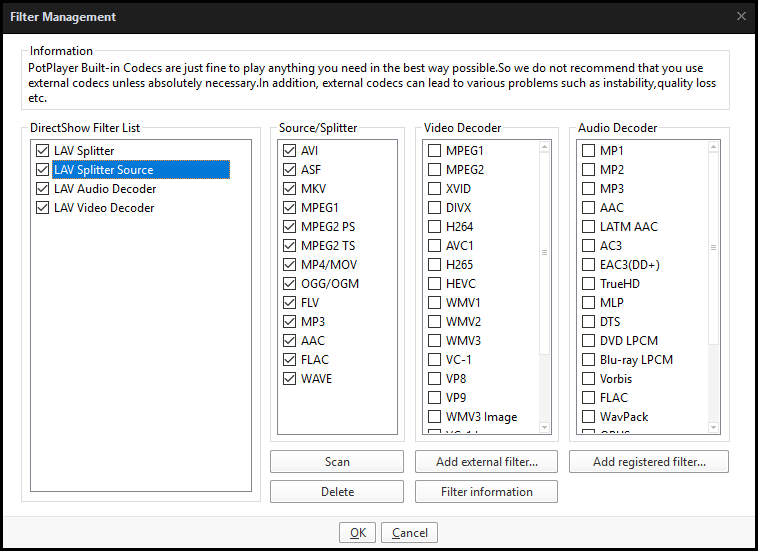Check the TrueHD audio decoder box
The width and height of the screenshot is (758, 551).
(588, 284)
